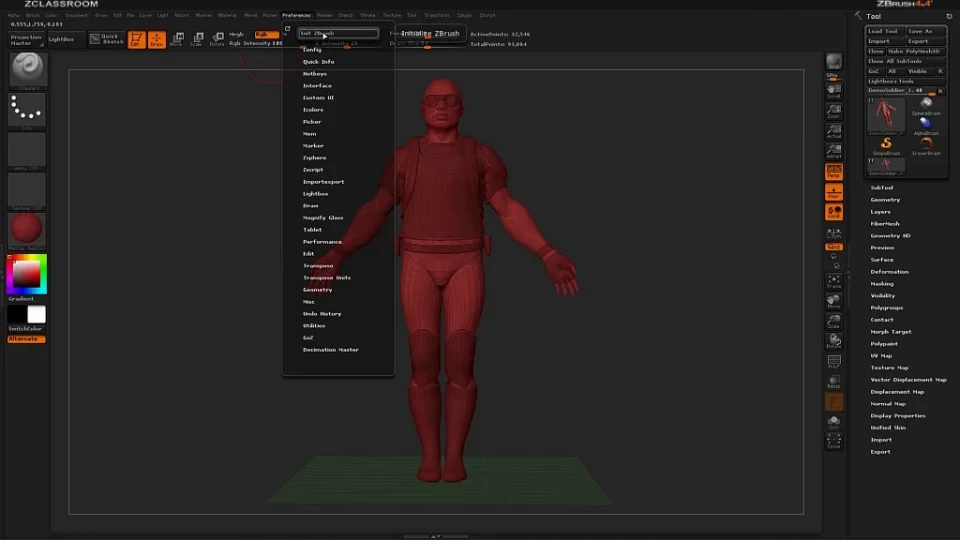
Task: Click the Init ZBrush button
Action: pyautogui.click(x=338, y=33)
